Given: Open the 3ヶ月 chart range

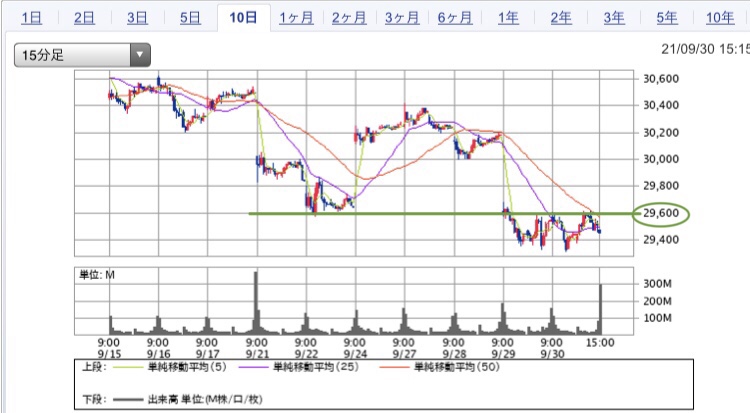Looking at the screenshot, I should pyautogui.click(x=402, y=18).
